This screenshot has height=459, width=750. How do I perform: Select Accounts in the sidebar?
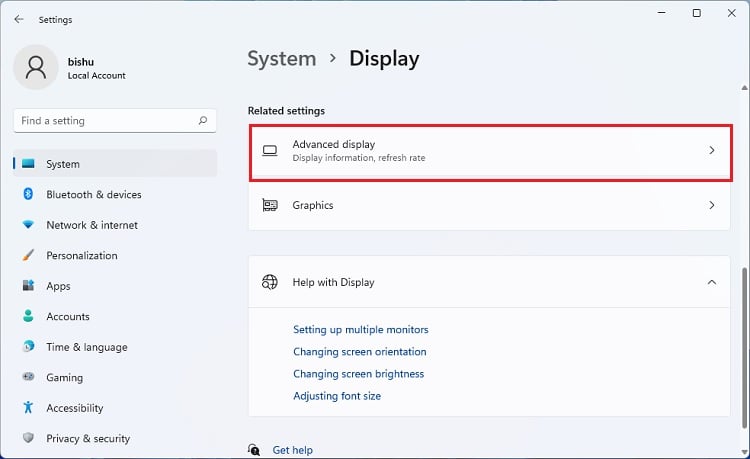pyautogui.click(x=68, y=316)
